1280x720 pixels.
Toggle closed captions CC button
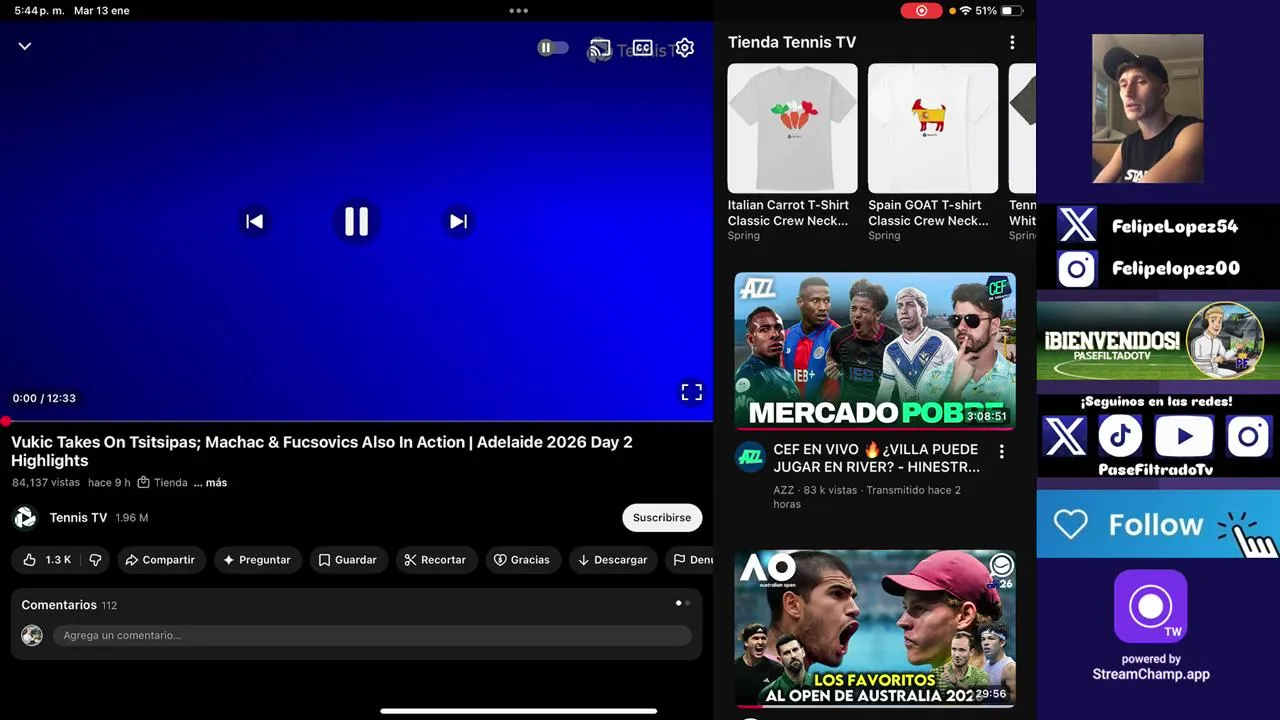(642, 48)
